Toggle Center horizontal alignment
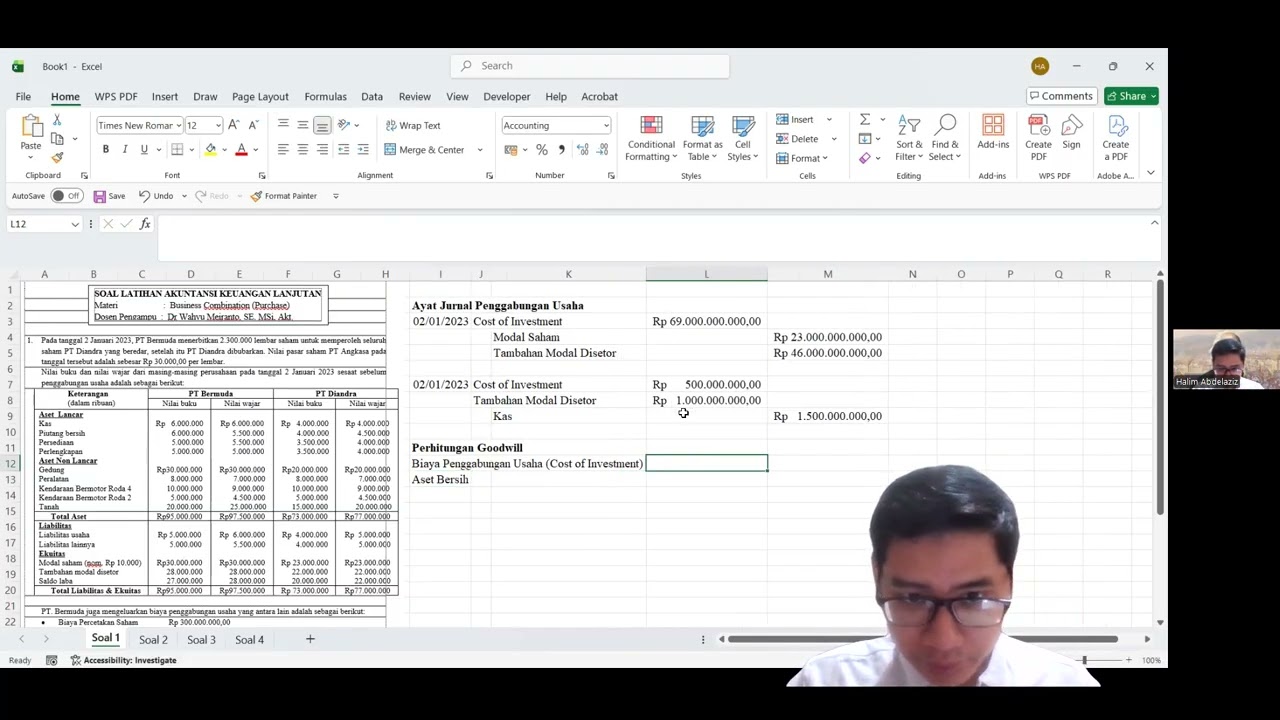1280x720 pixels. point(302,150)
